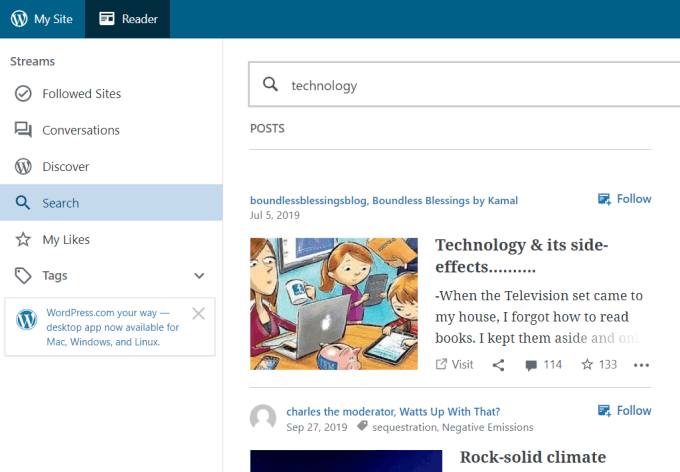Screen dimensions: 680x472
Task: Follow Watts Up With That? site
Action: [624, 411]
